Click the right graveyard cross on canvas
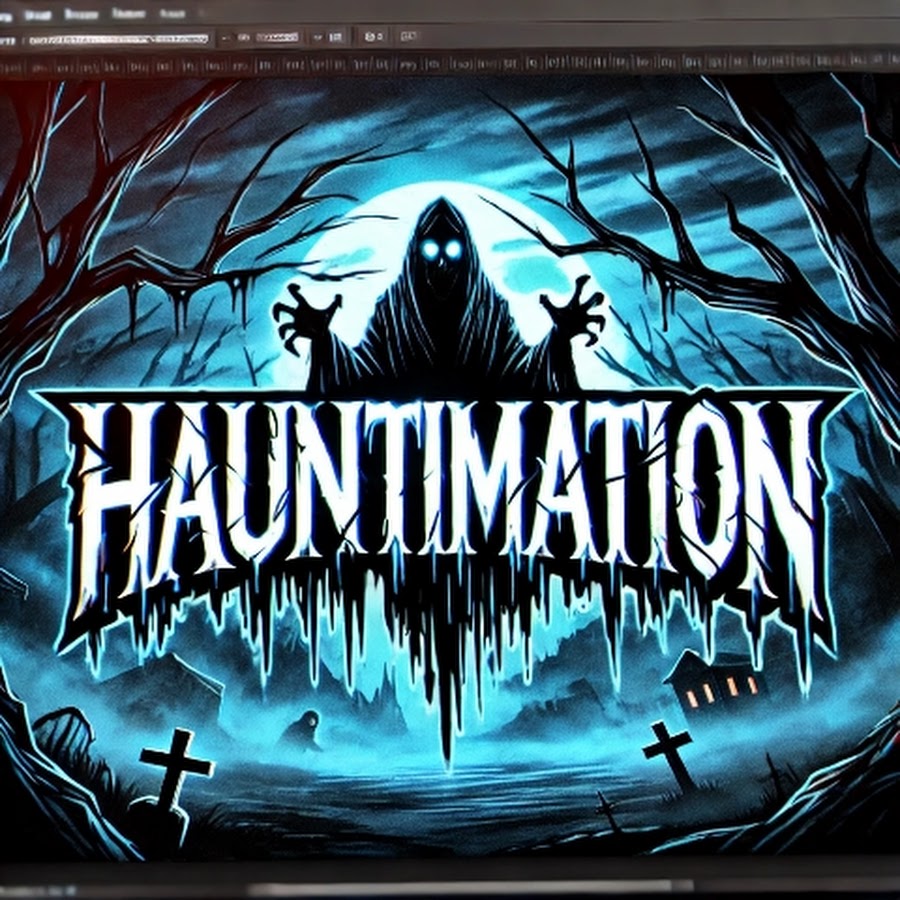900x900 pixels. [668, 748]
